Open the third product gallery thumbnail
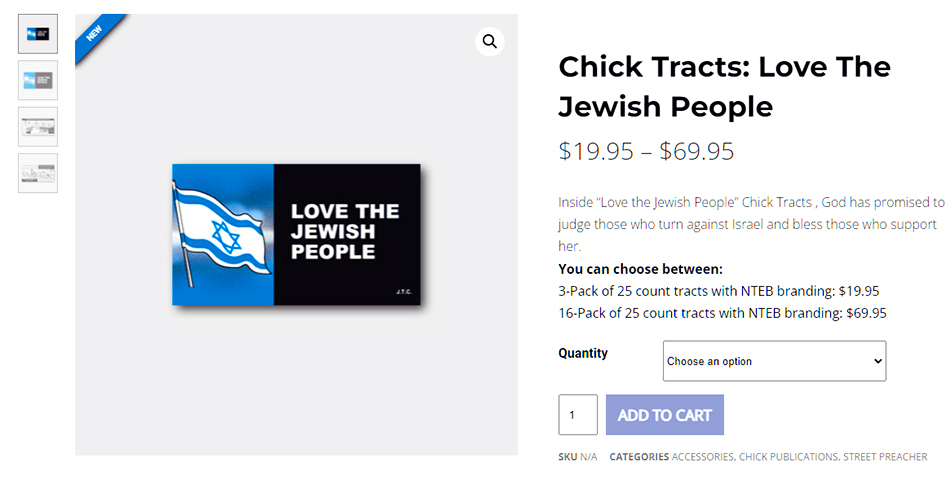The image size is (950, 493). tap(38, 127)
